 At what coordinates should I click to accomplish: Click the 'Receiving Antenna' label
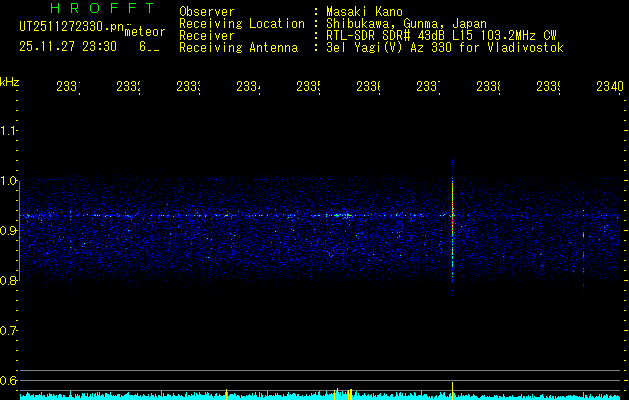pyautogui.click(x=239, y=48)
